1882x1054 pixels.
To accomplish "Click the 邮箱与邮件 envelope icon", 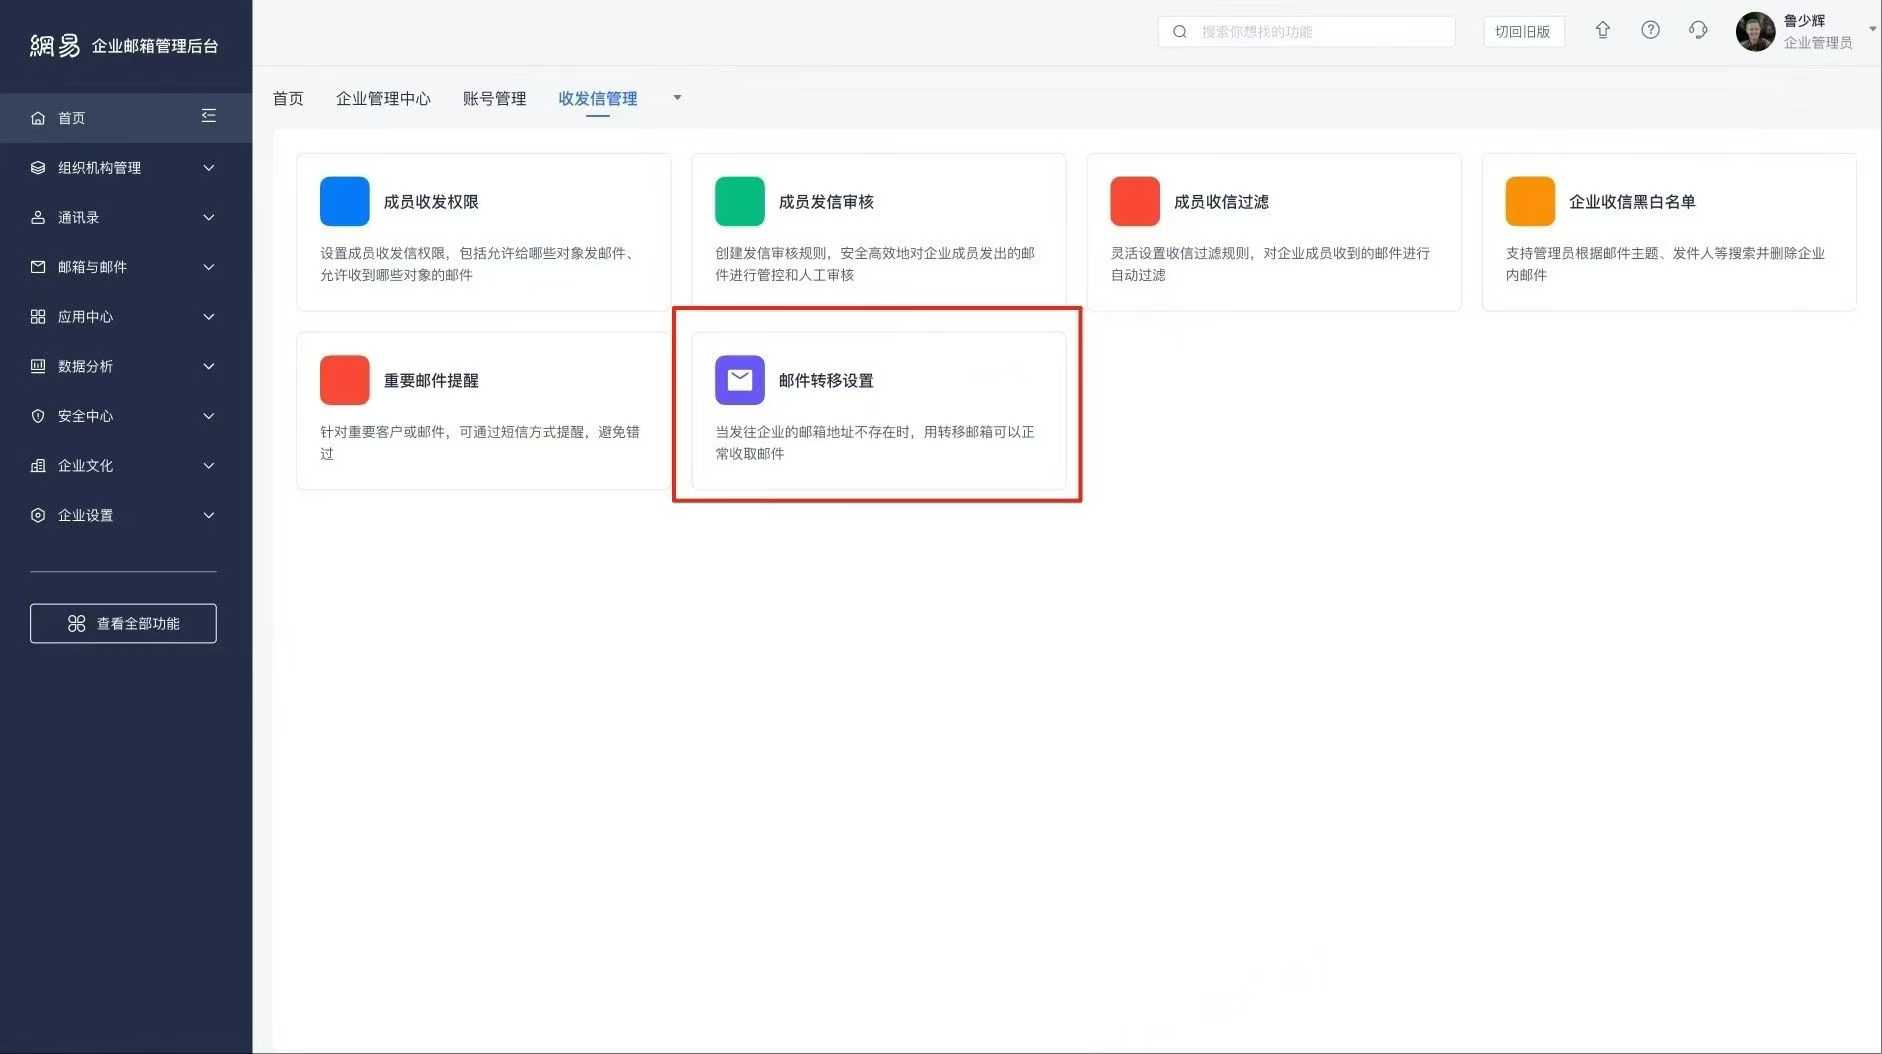I will [38, 267].
